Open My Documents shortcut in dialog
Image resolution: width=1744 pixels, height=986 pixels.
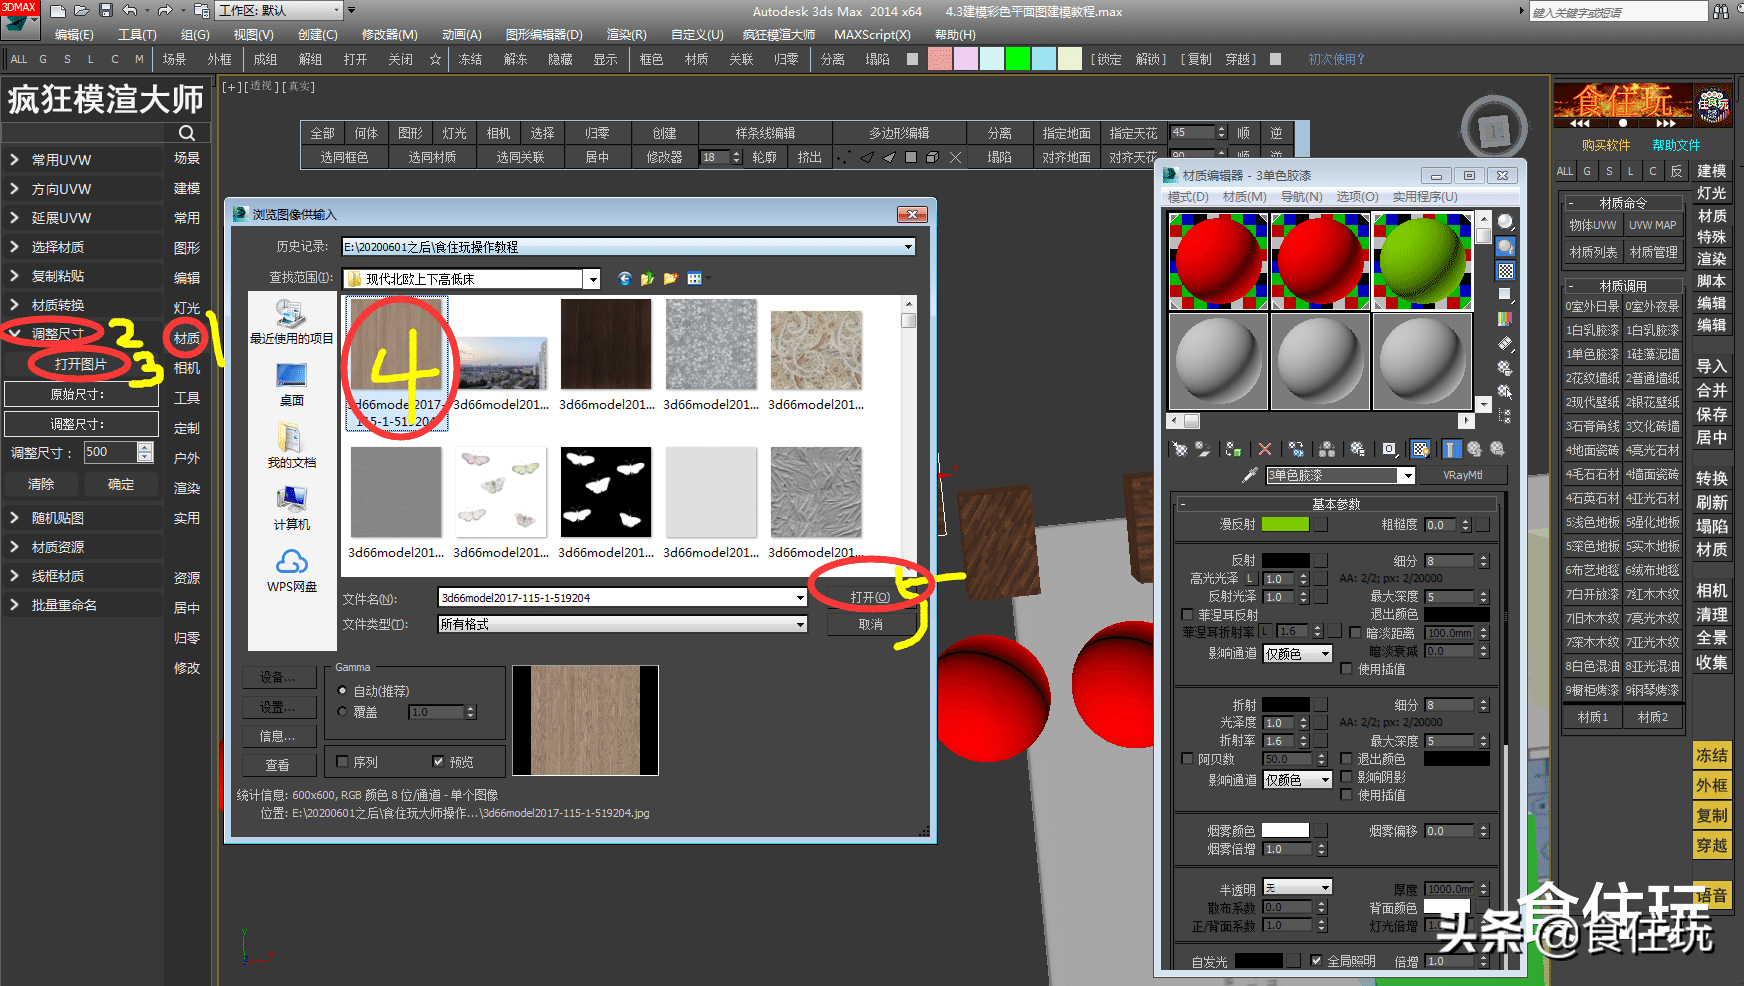coord(291,446)
